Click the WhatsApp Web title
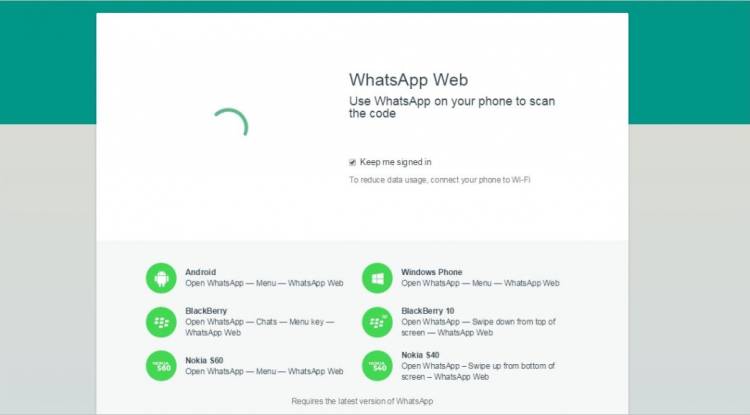The height and width of the screenshot is (415, 750). click(408, 80)
